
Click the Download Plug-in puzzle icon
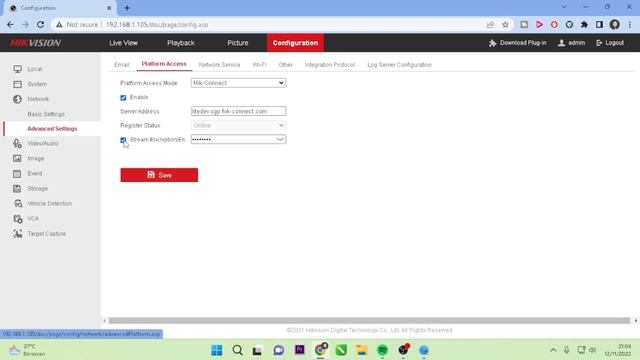click(x=493, y=43)
